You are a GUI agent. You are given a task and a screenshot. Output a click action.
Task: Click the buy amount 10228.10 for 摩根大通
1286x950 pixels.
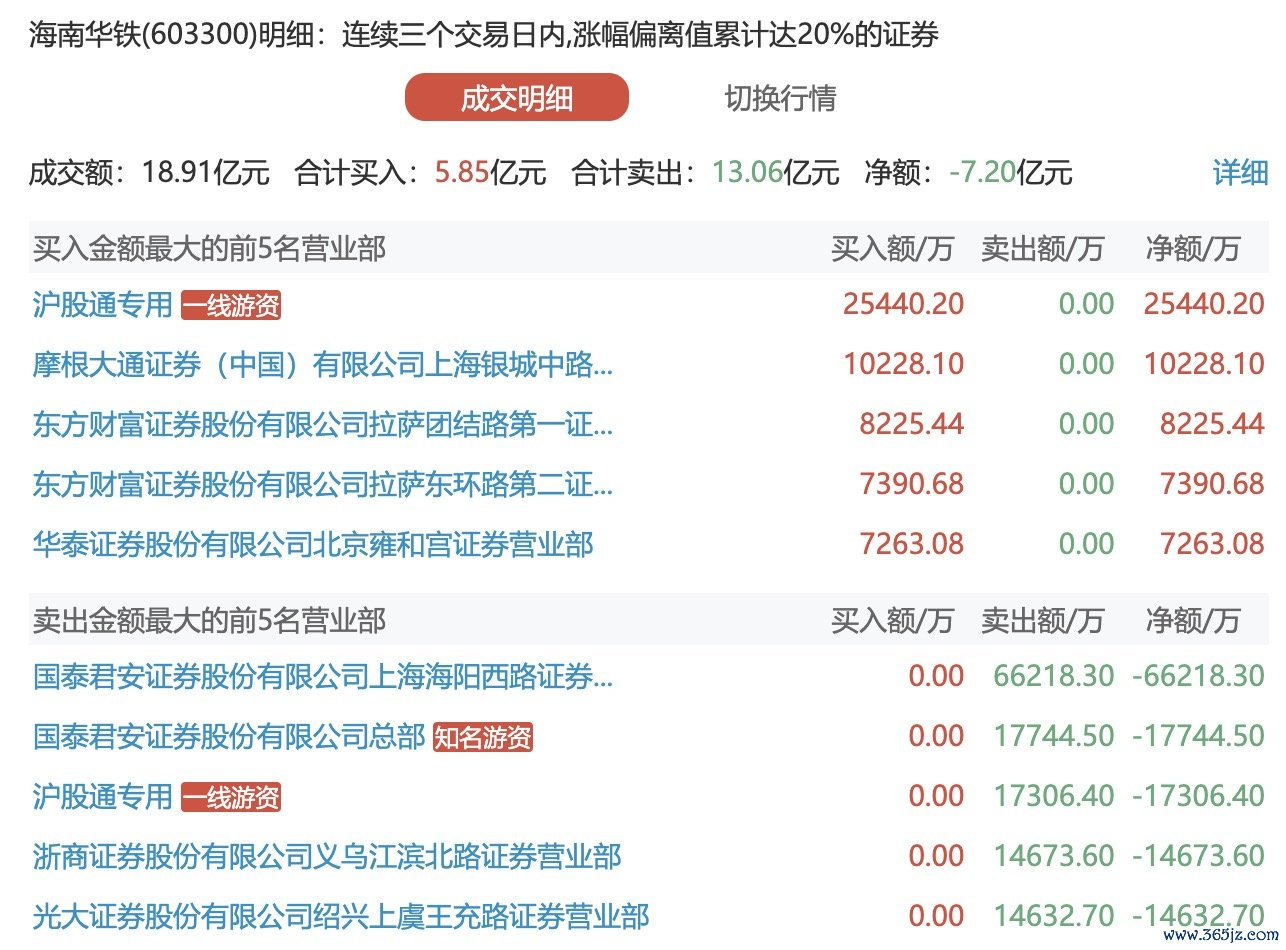(904, 364)
